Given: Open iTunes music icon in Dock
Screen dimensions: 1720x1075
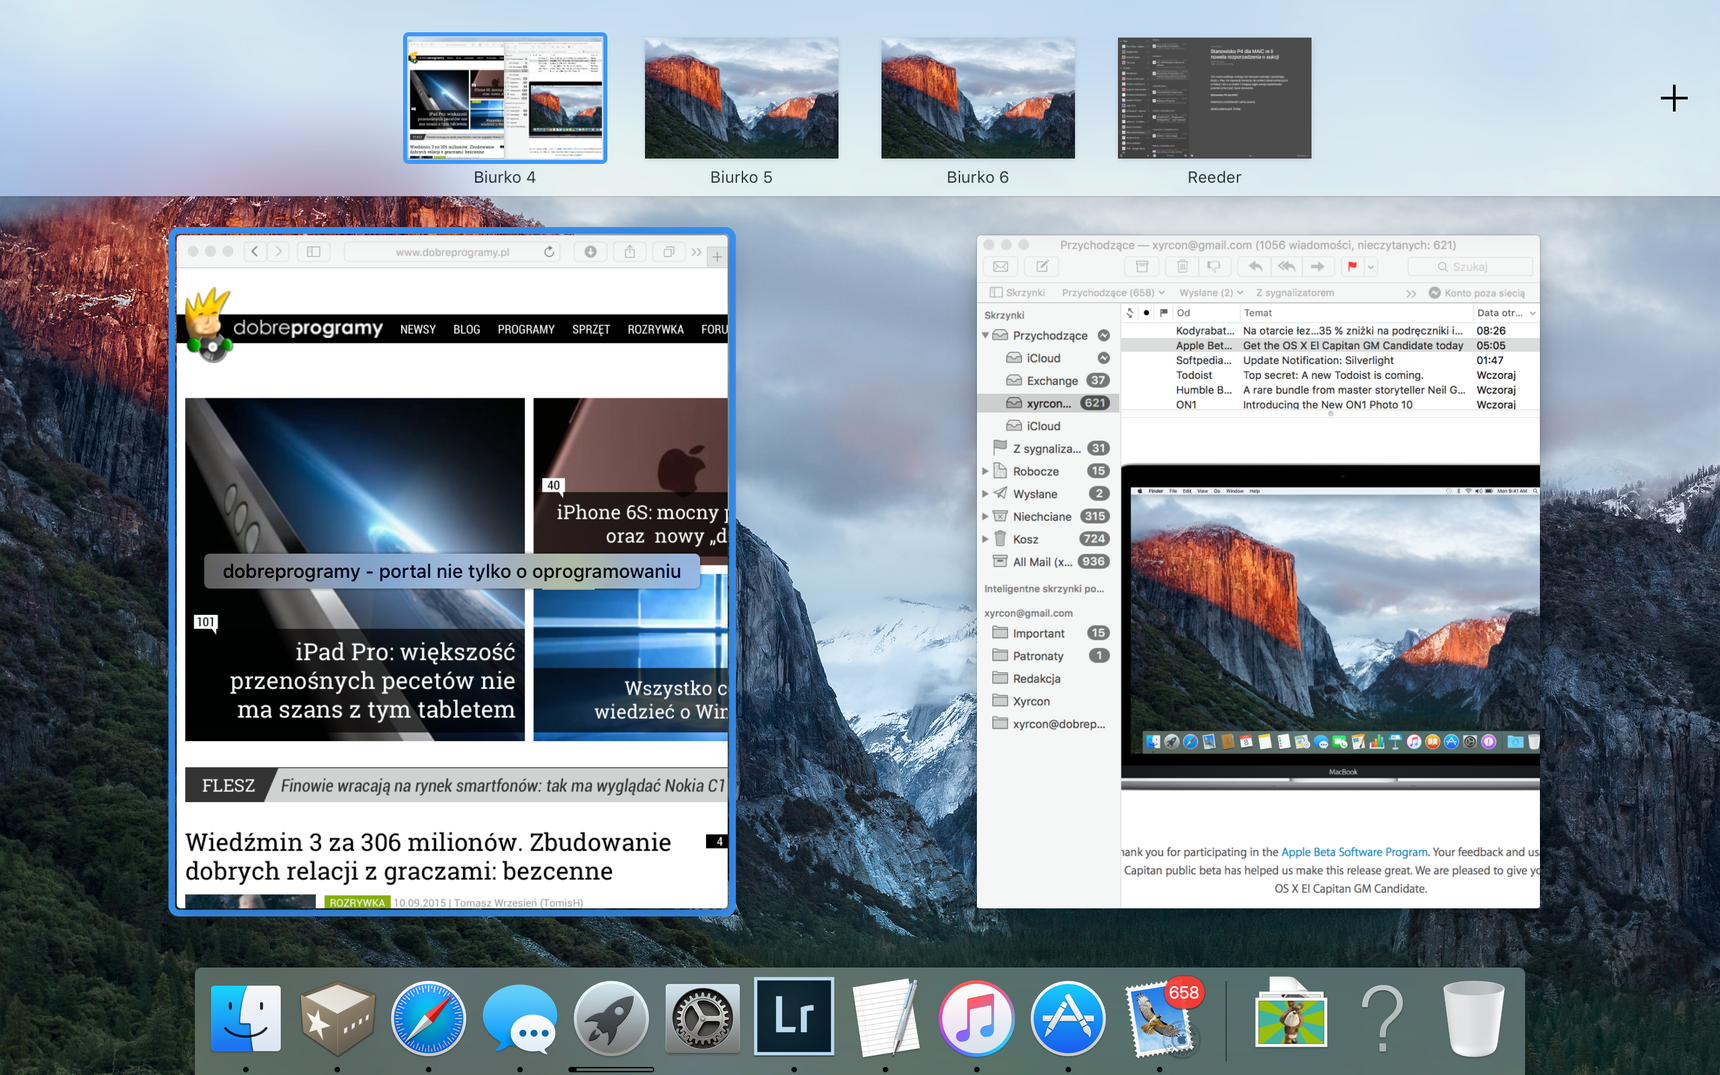Looking at the screenshot, I should point(976,1018).
